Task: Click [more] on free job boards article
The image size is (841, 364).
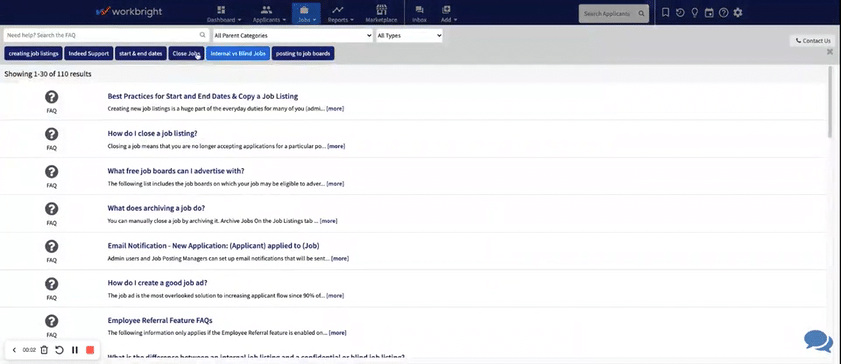Action: pos(335,184)
